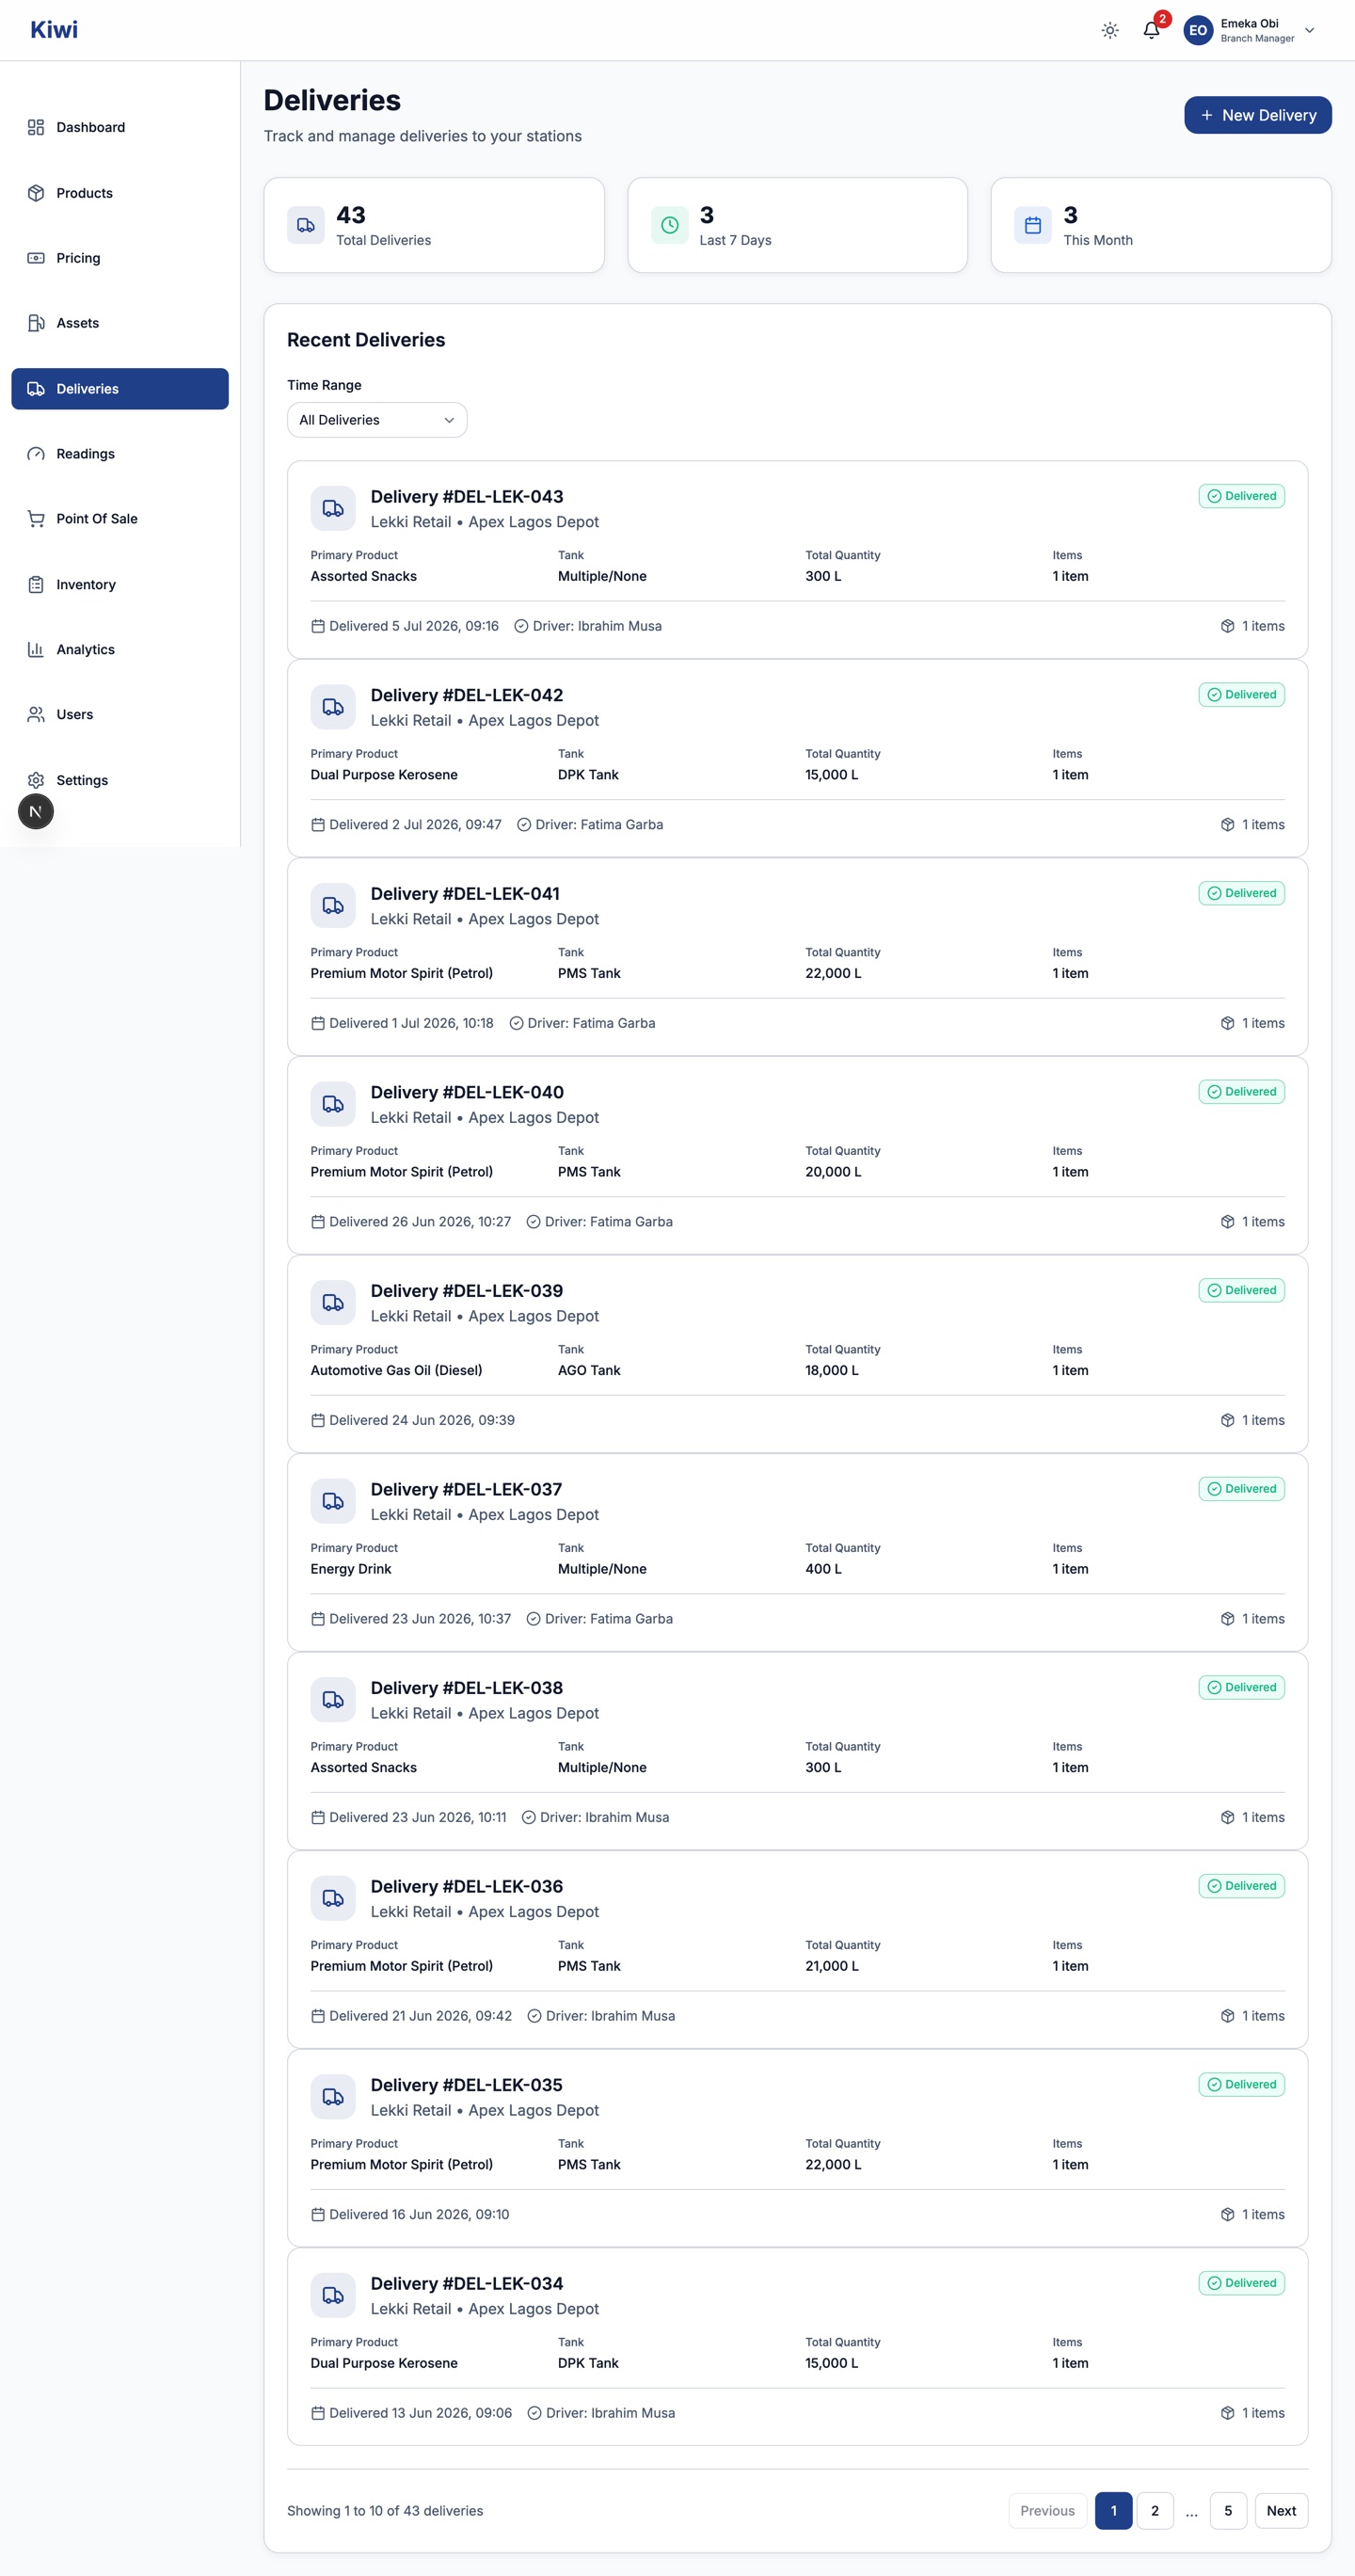This screenshot has width=1355, height=2576.
Task: Click truck icon of Delivery #DEL-LEK-043
Action: point(333,509)
